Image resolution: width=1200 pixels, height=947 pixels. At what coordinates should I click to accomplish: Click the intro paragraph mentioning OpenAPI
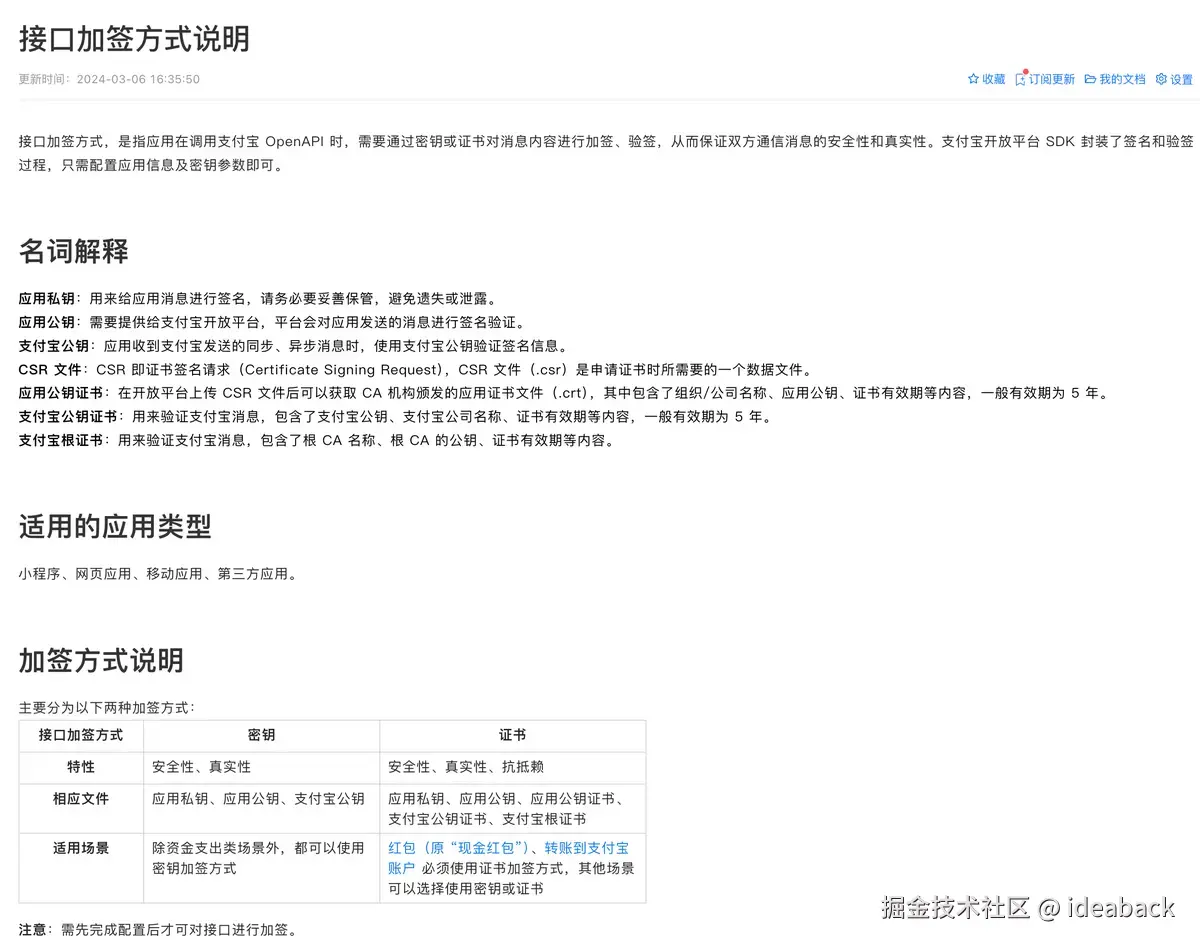[x=606, y=153]
